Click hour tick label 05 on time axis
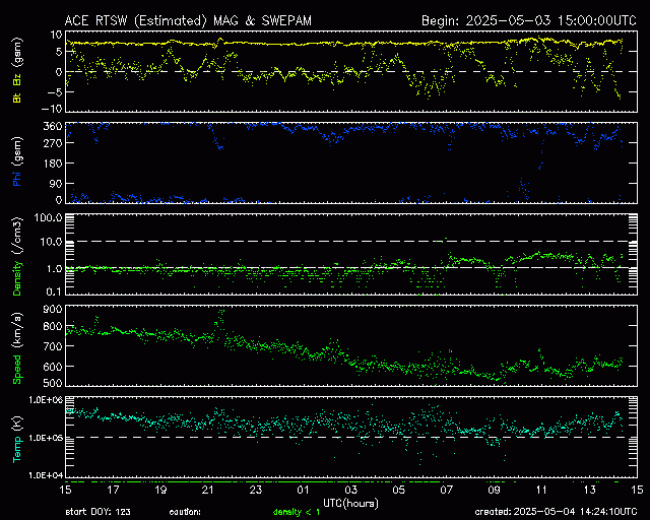This screenshot has width=650, height=520. pyautogui.click(x=398, y=490)
